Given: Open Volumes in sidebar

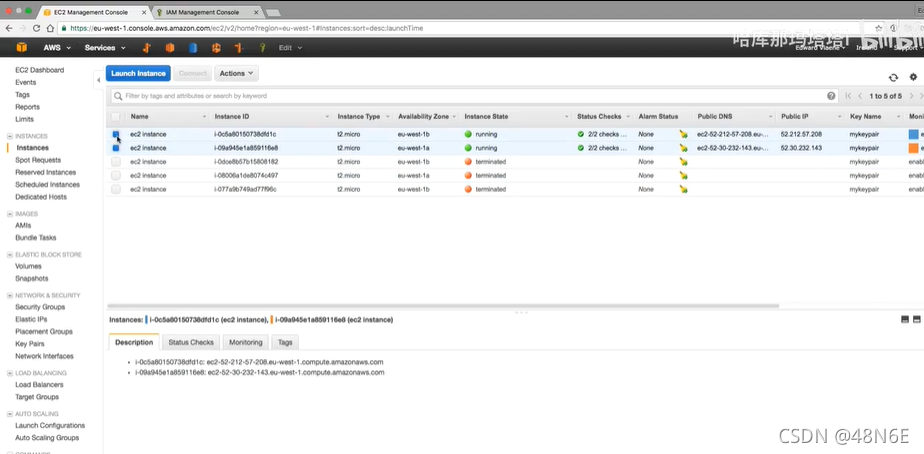Looking at the screenshot, I should (x=28, y=267).
